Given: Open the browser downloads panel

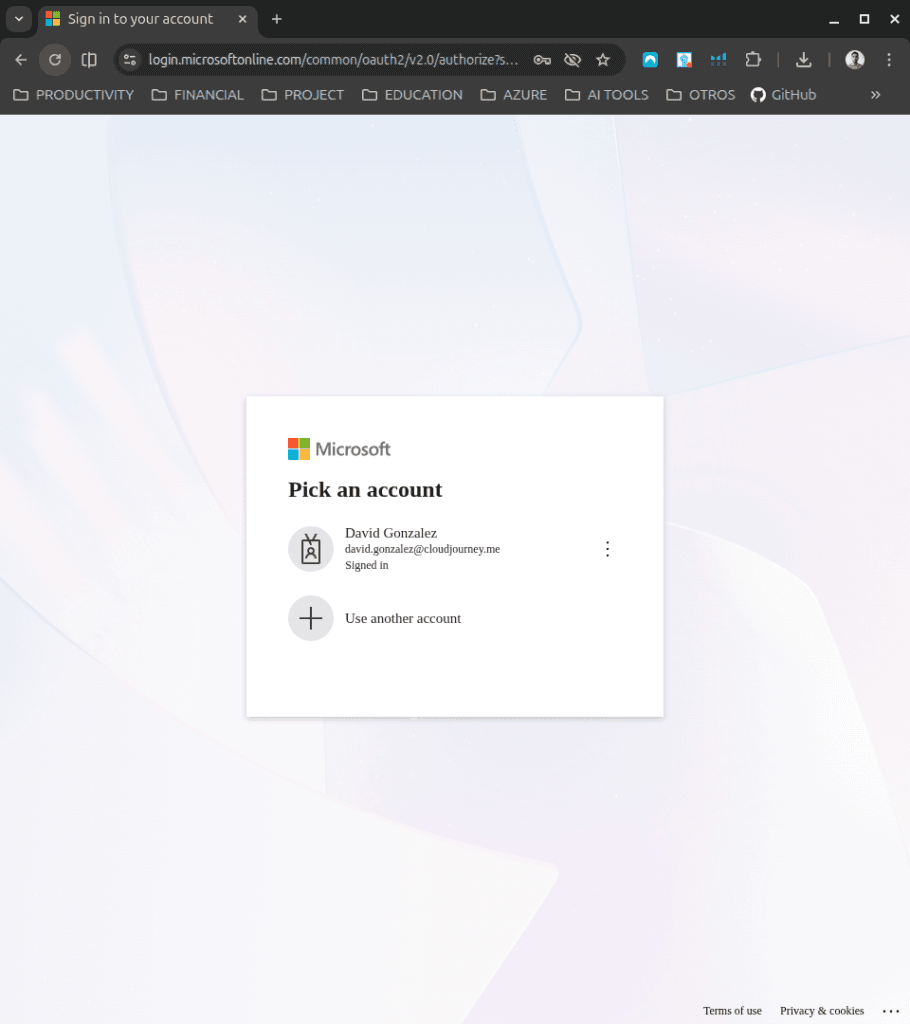Looking at the screenshot, I should click(803, 60).
